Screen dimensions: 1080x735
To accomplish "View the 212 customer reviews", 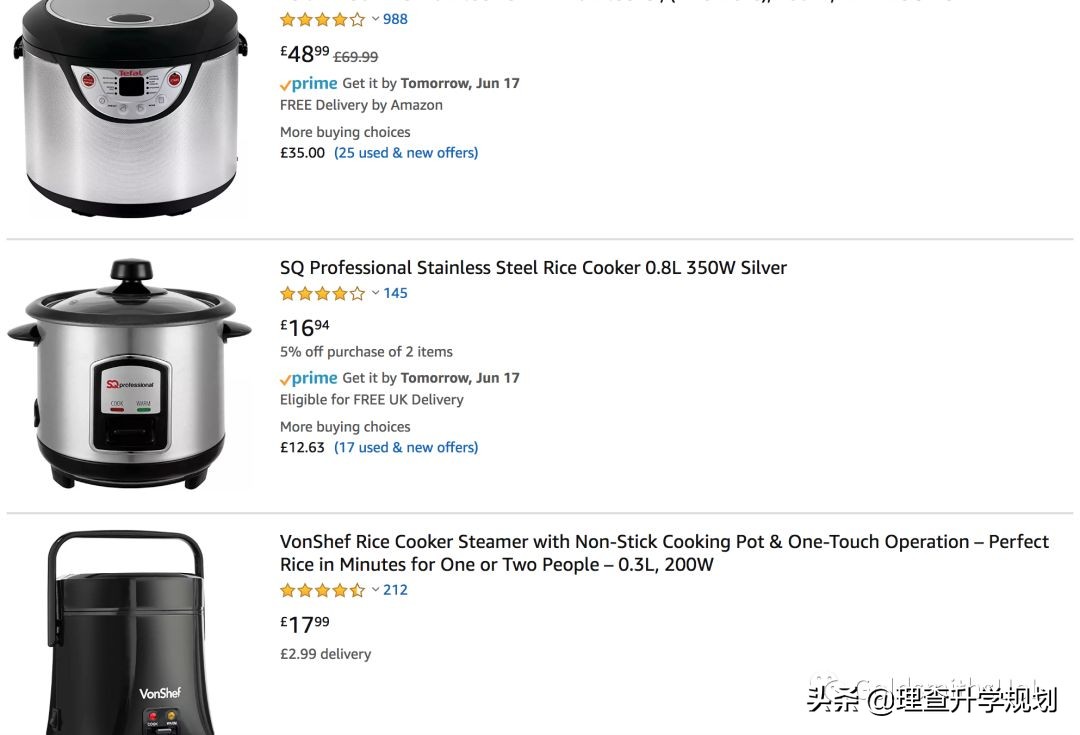I will [x=395, y=590].
